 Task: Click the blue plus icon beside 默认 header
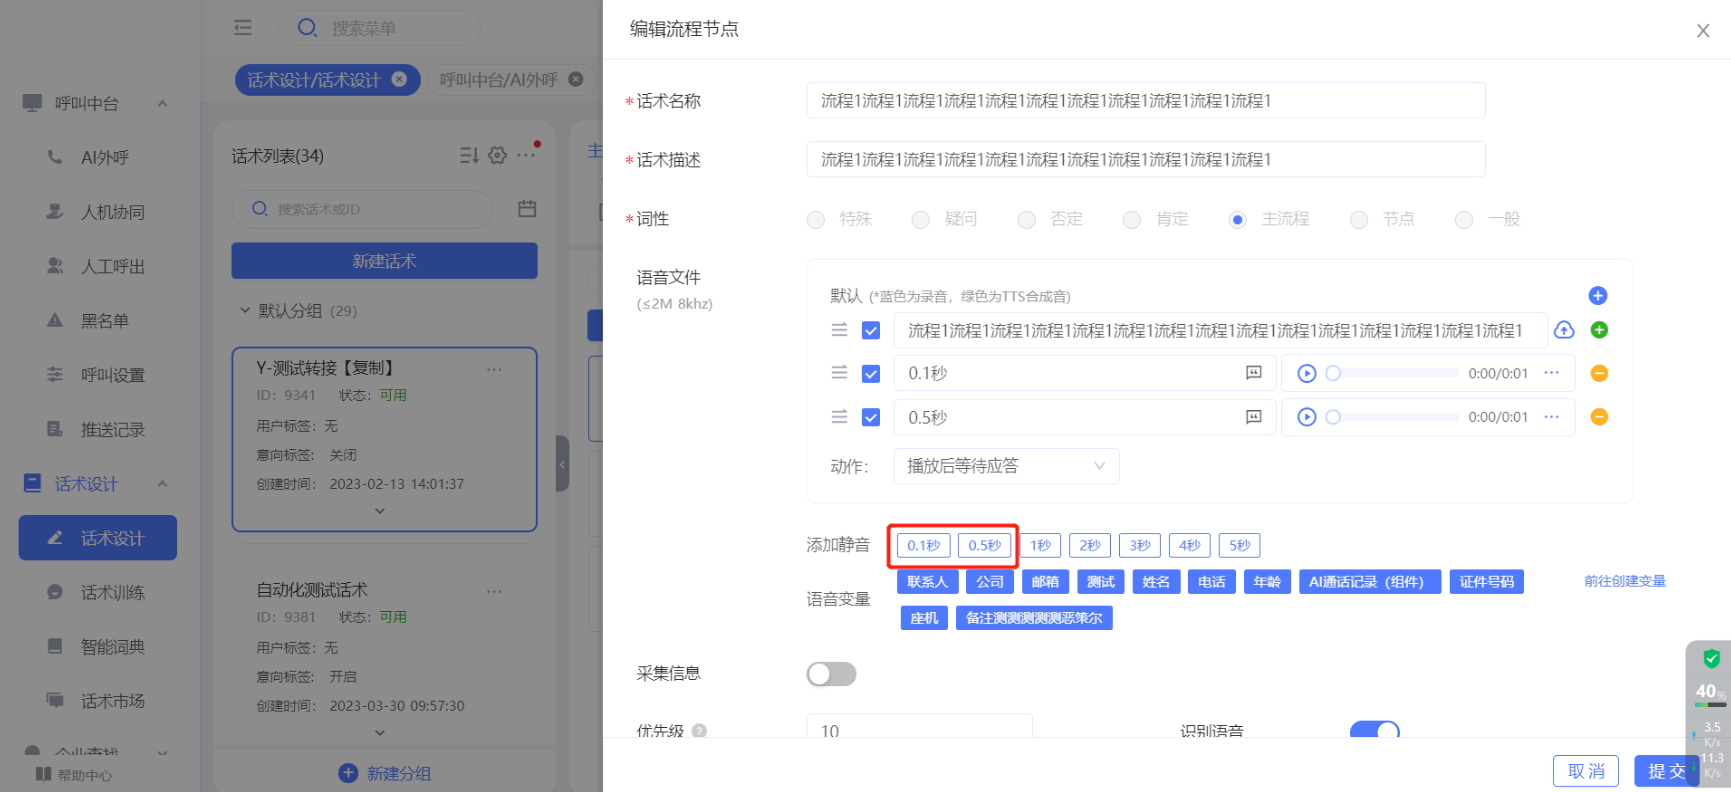click(1597, 295)
